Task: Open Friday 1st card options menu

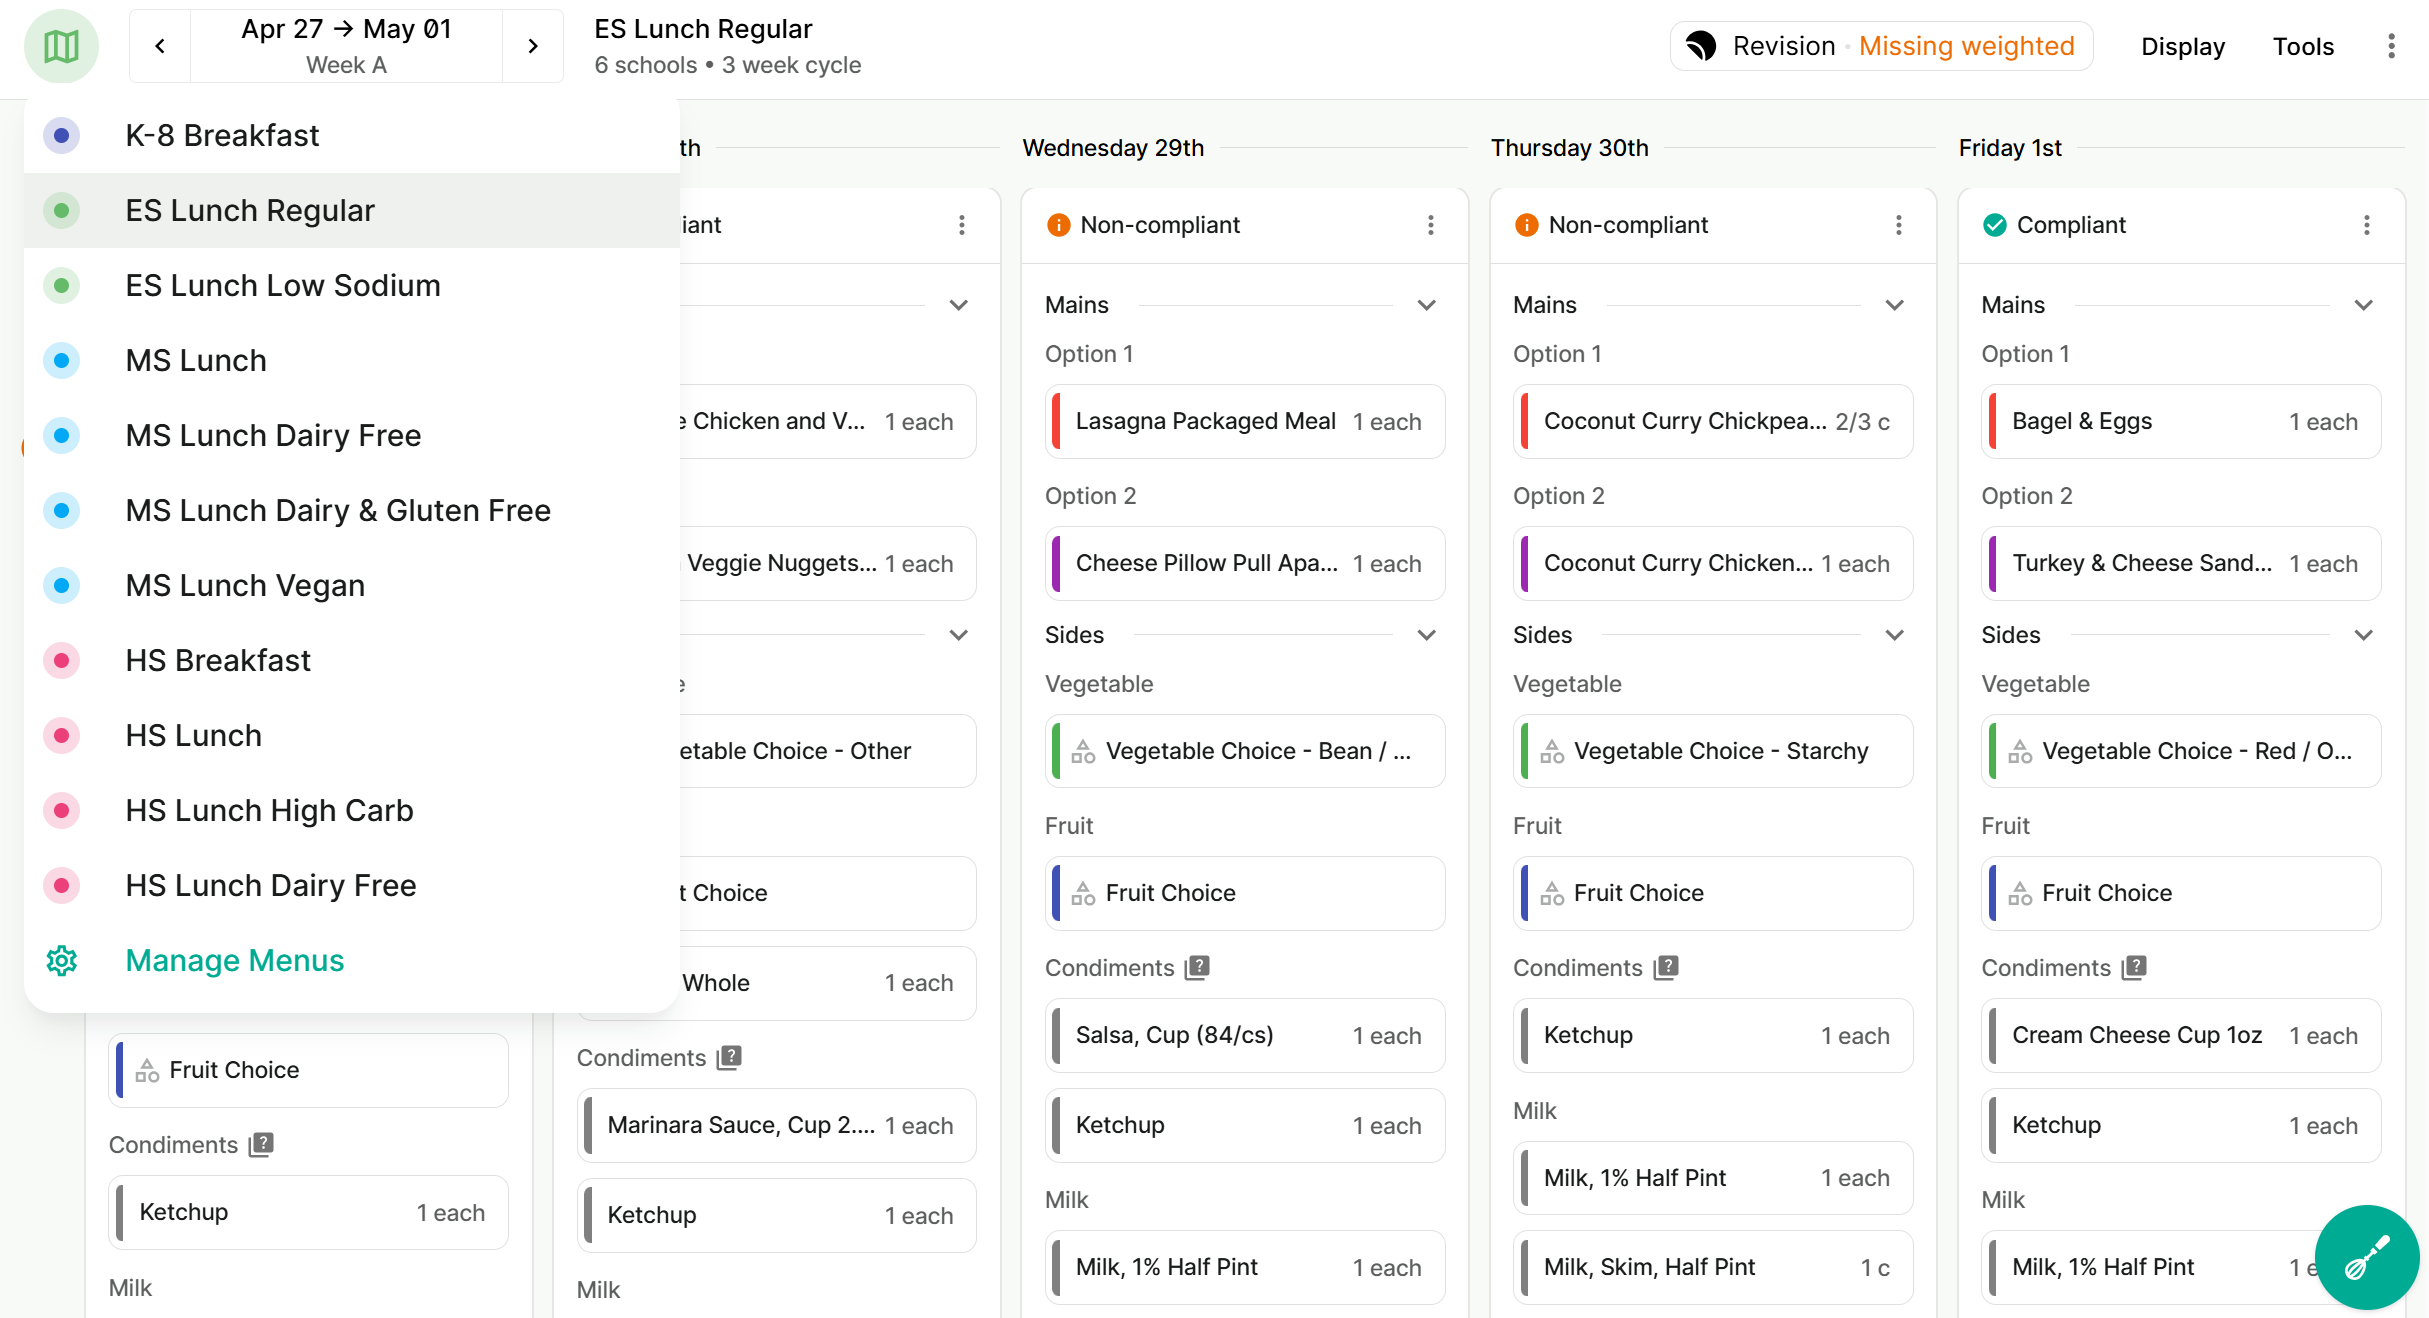Action: [x=2366, y=225]
